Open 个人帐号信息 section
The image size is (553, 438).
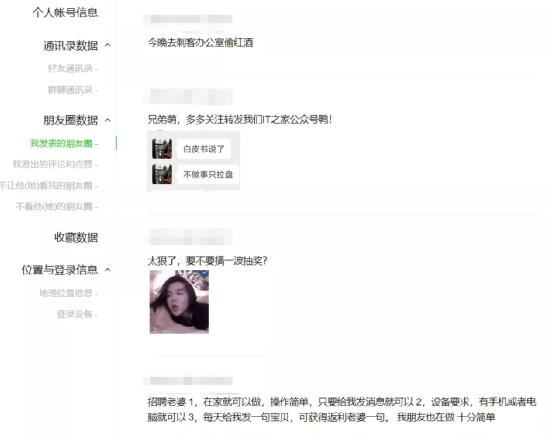click(x=65, y=12)
